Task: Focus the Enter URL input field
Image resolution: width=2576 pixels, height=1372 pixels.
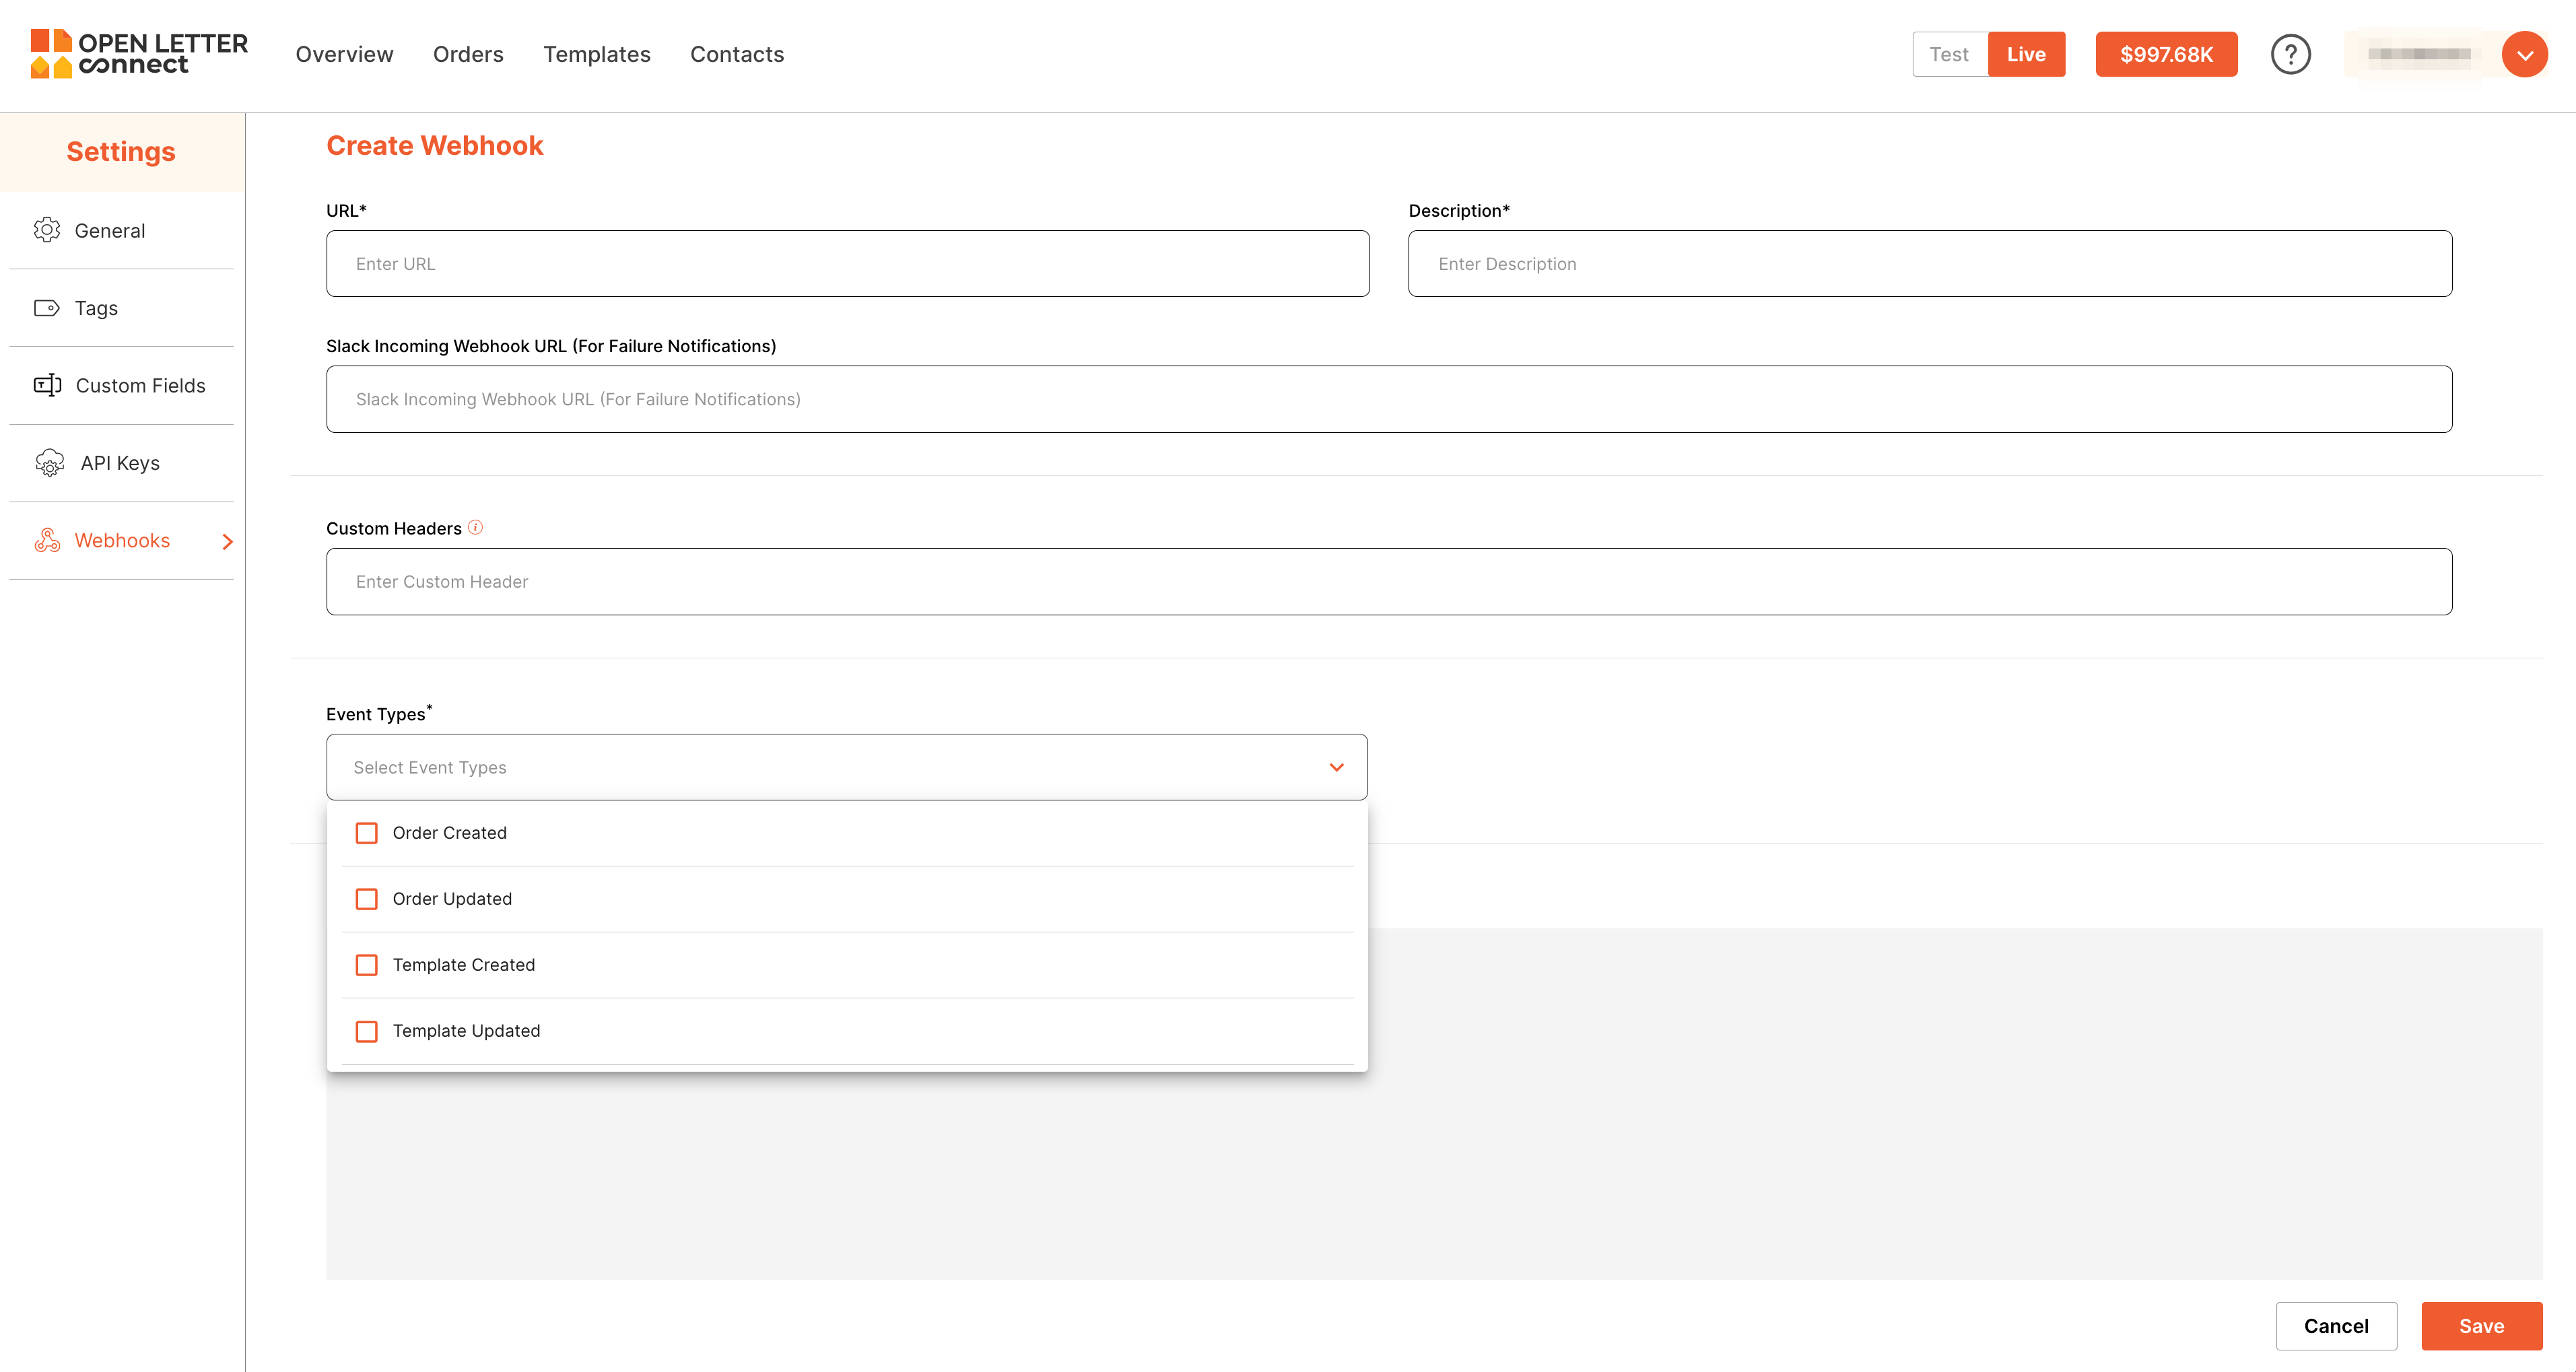Action: tap(847, 264)
